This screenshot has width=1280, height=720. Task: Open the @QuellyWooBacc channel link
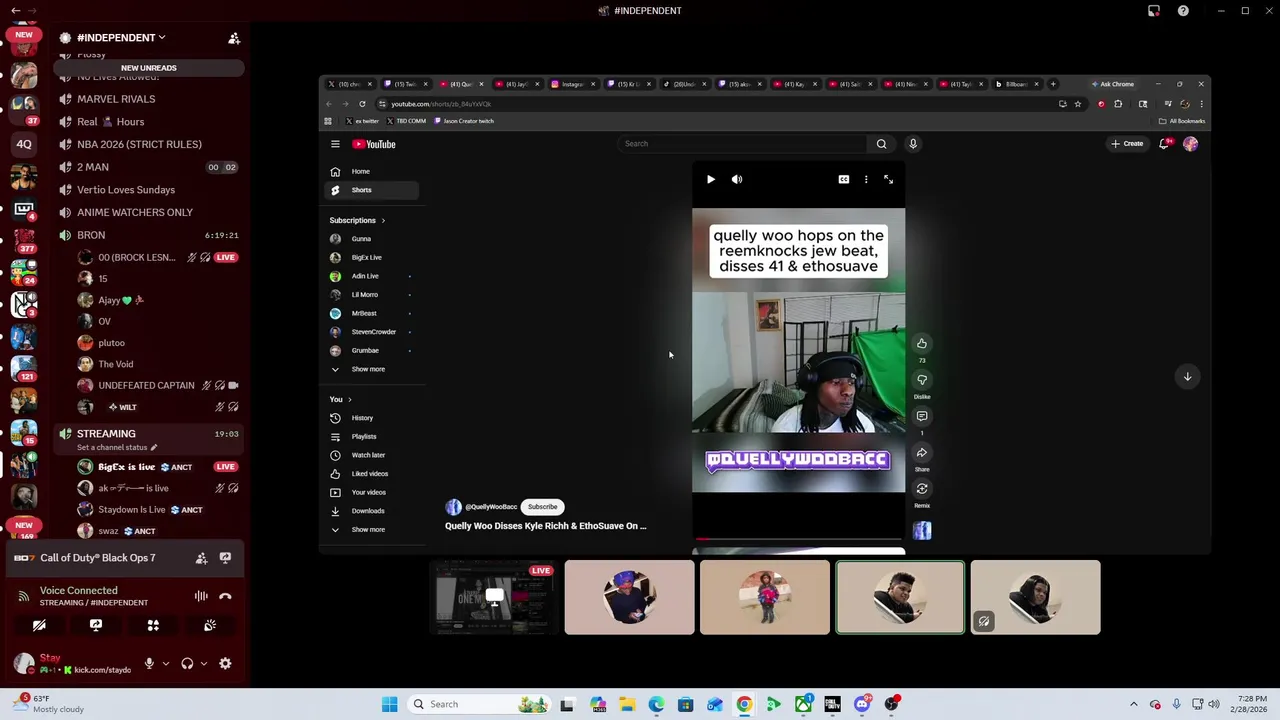[x=491, y=507]
